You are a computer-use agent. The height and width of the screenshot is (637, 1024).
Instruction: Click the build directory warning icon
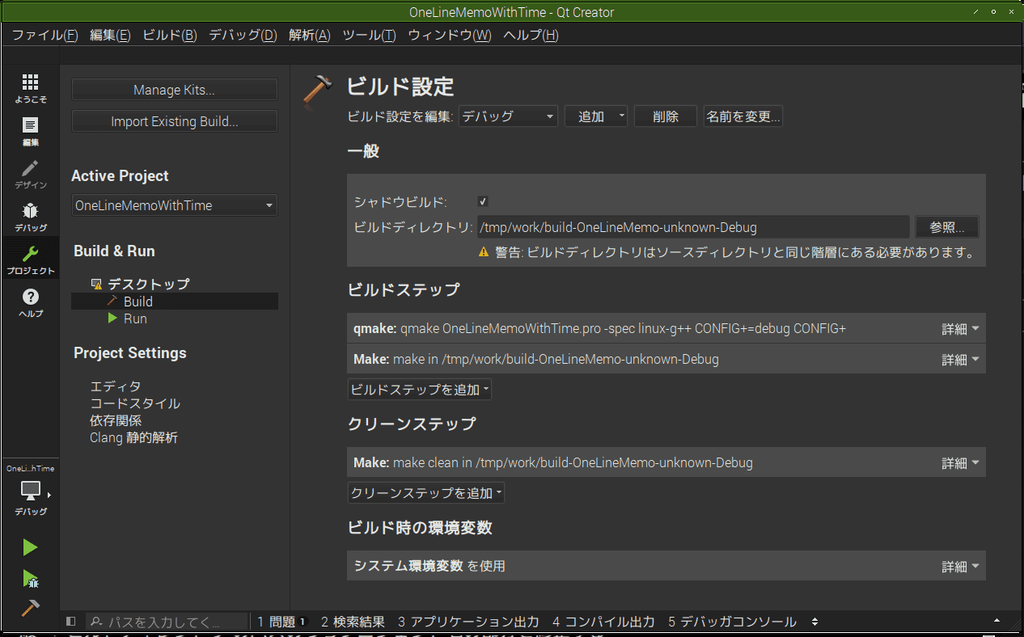(x=483, y=252)
